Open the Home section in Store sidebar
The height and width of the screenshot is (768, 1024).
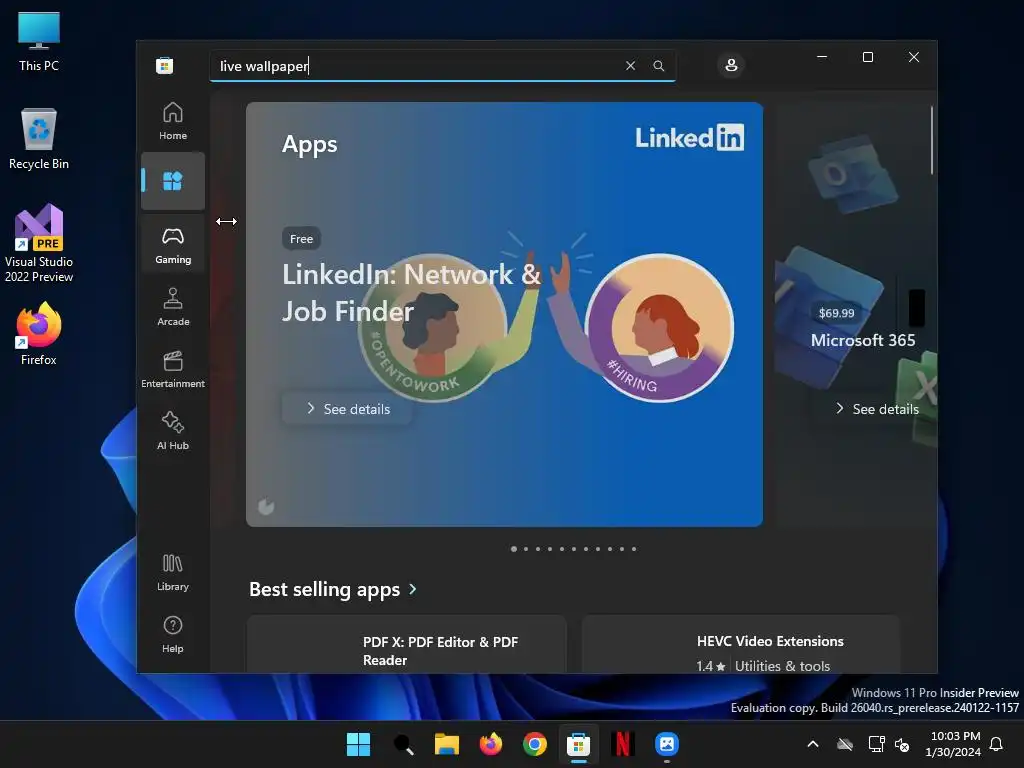[172, 121]
